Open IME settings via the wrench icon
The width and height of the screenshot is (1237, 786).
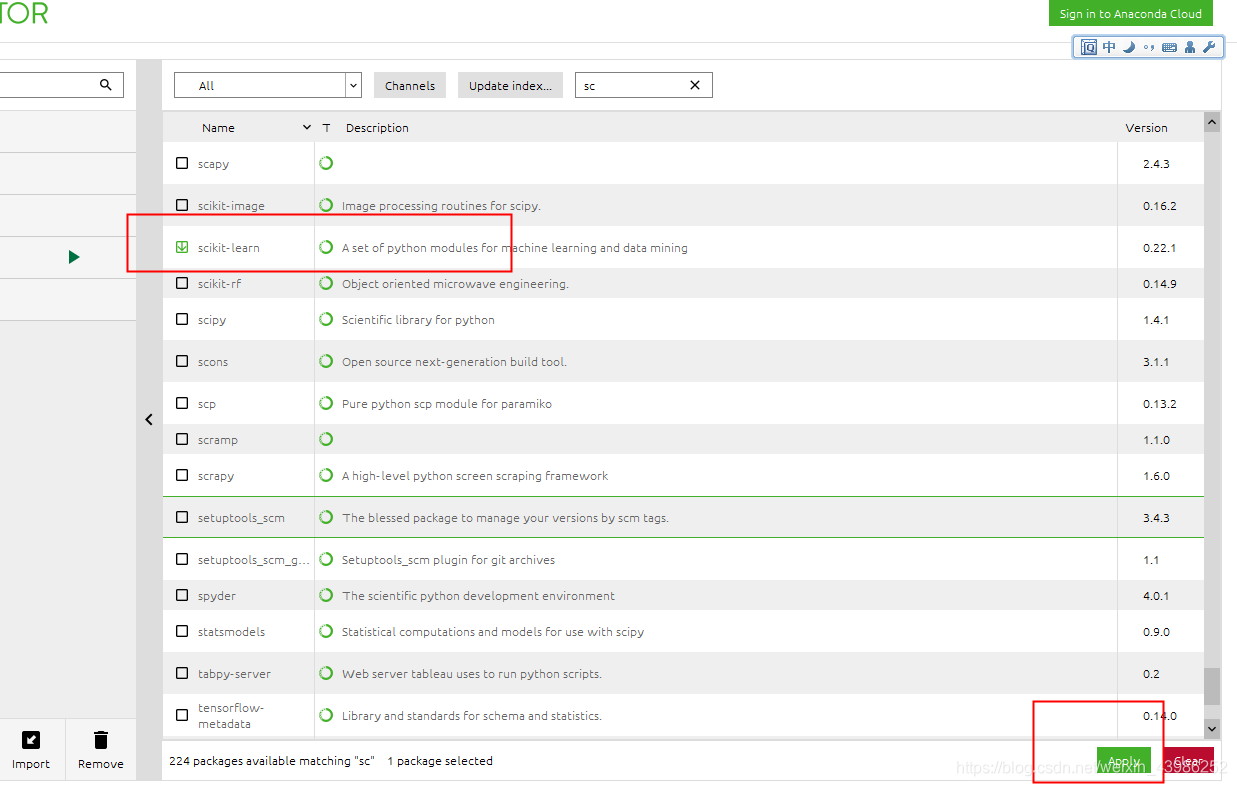1208,47
